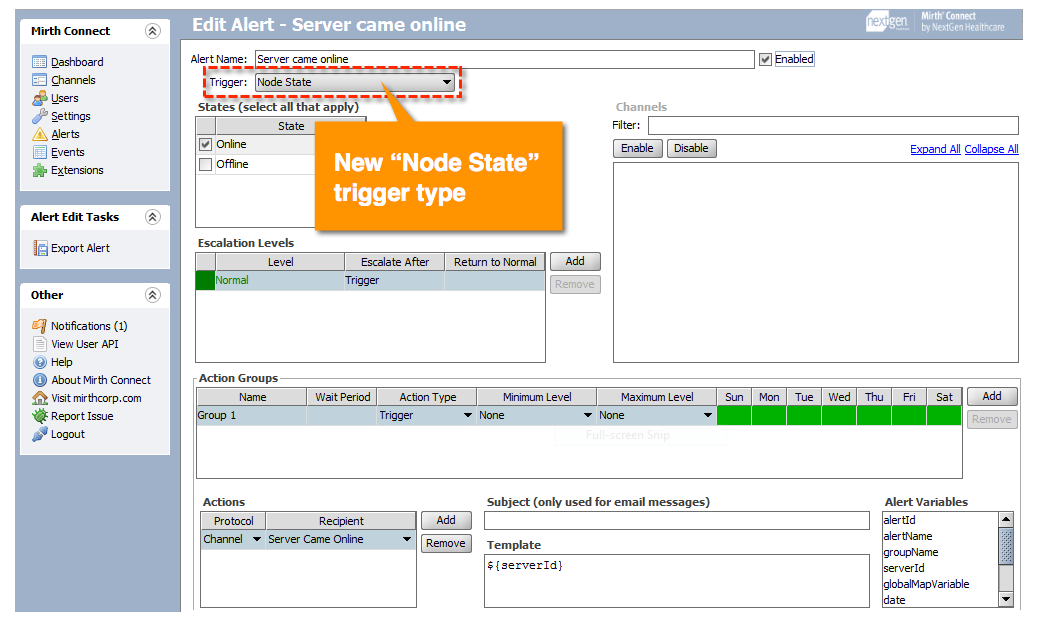Toggle Fri day cell for Group 1
This screenshot has height=627, width=1037.
point(909,415)
